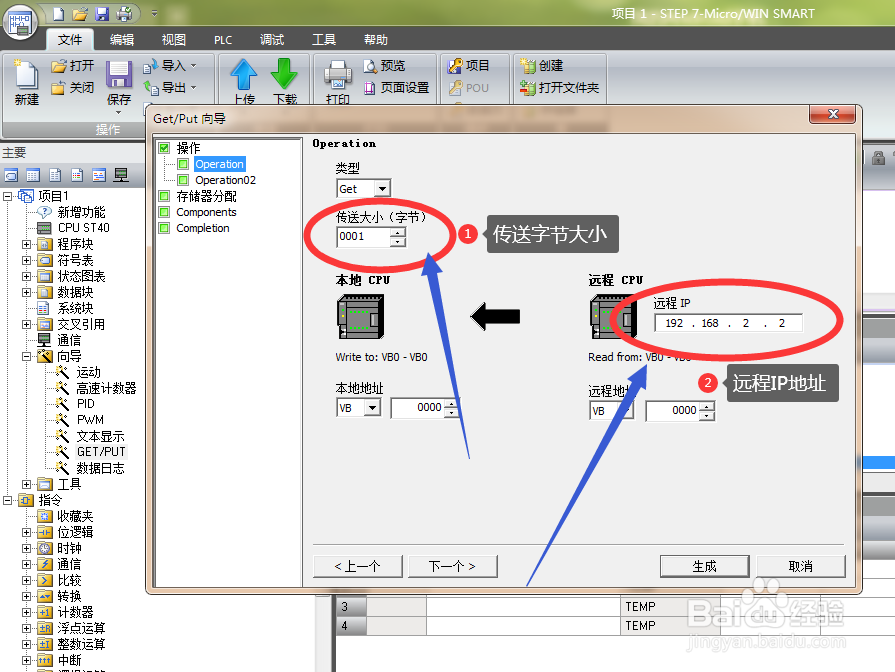Click the first navigation bar icon under 主要
This screenshot has width=895, height=672.
coord(11,175)
